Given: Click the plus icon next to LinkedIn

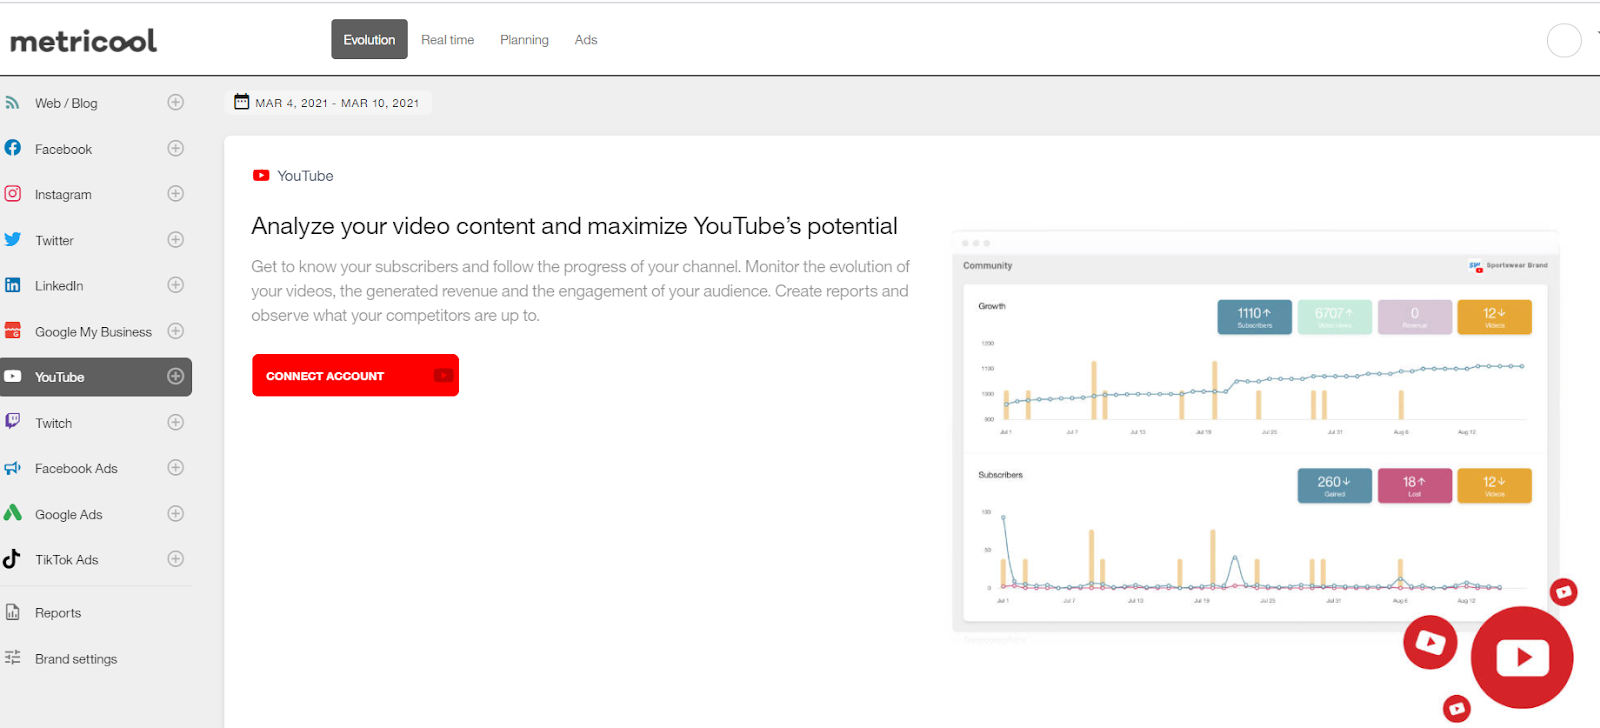Looking at the screenshot, I should pos(175,285).
